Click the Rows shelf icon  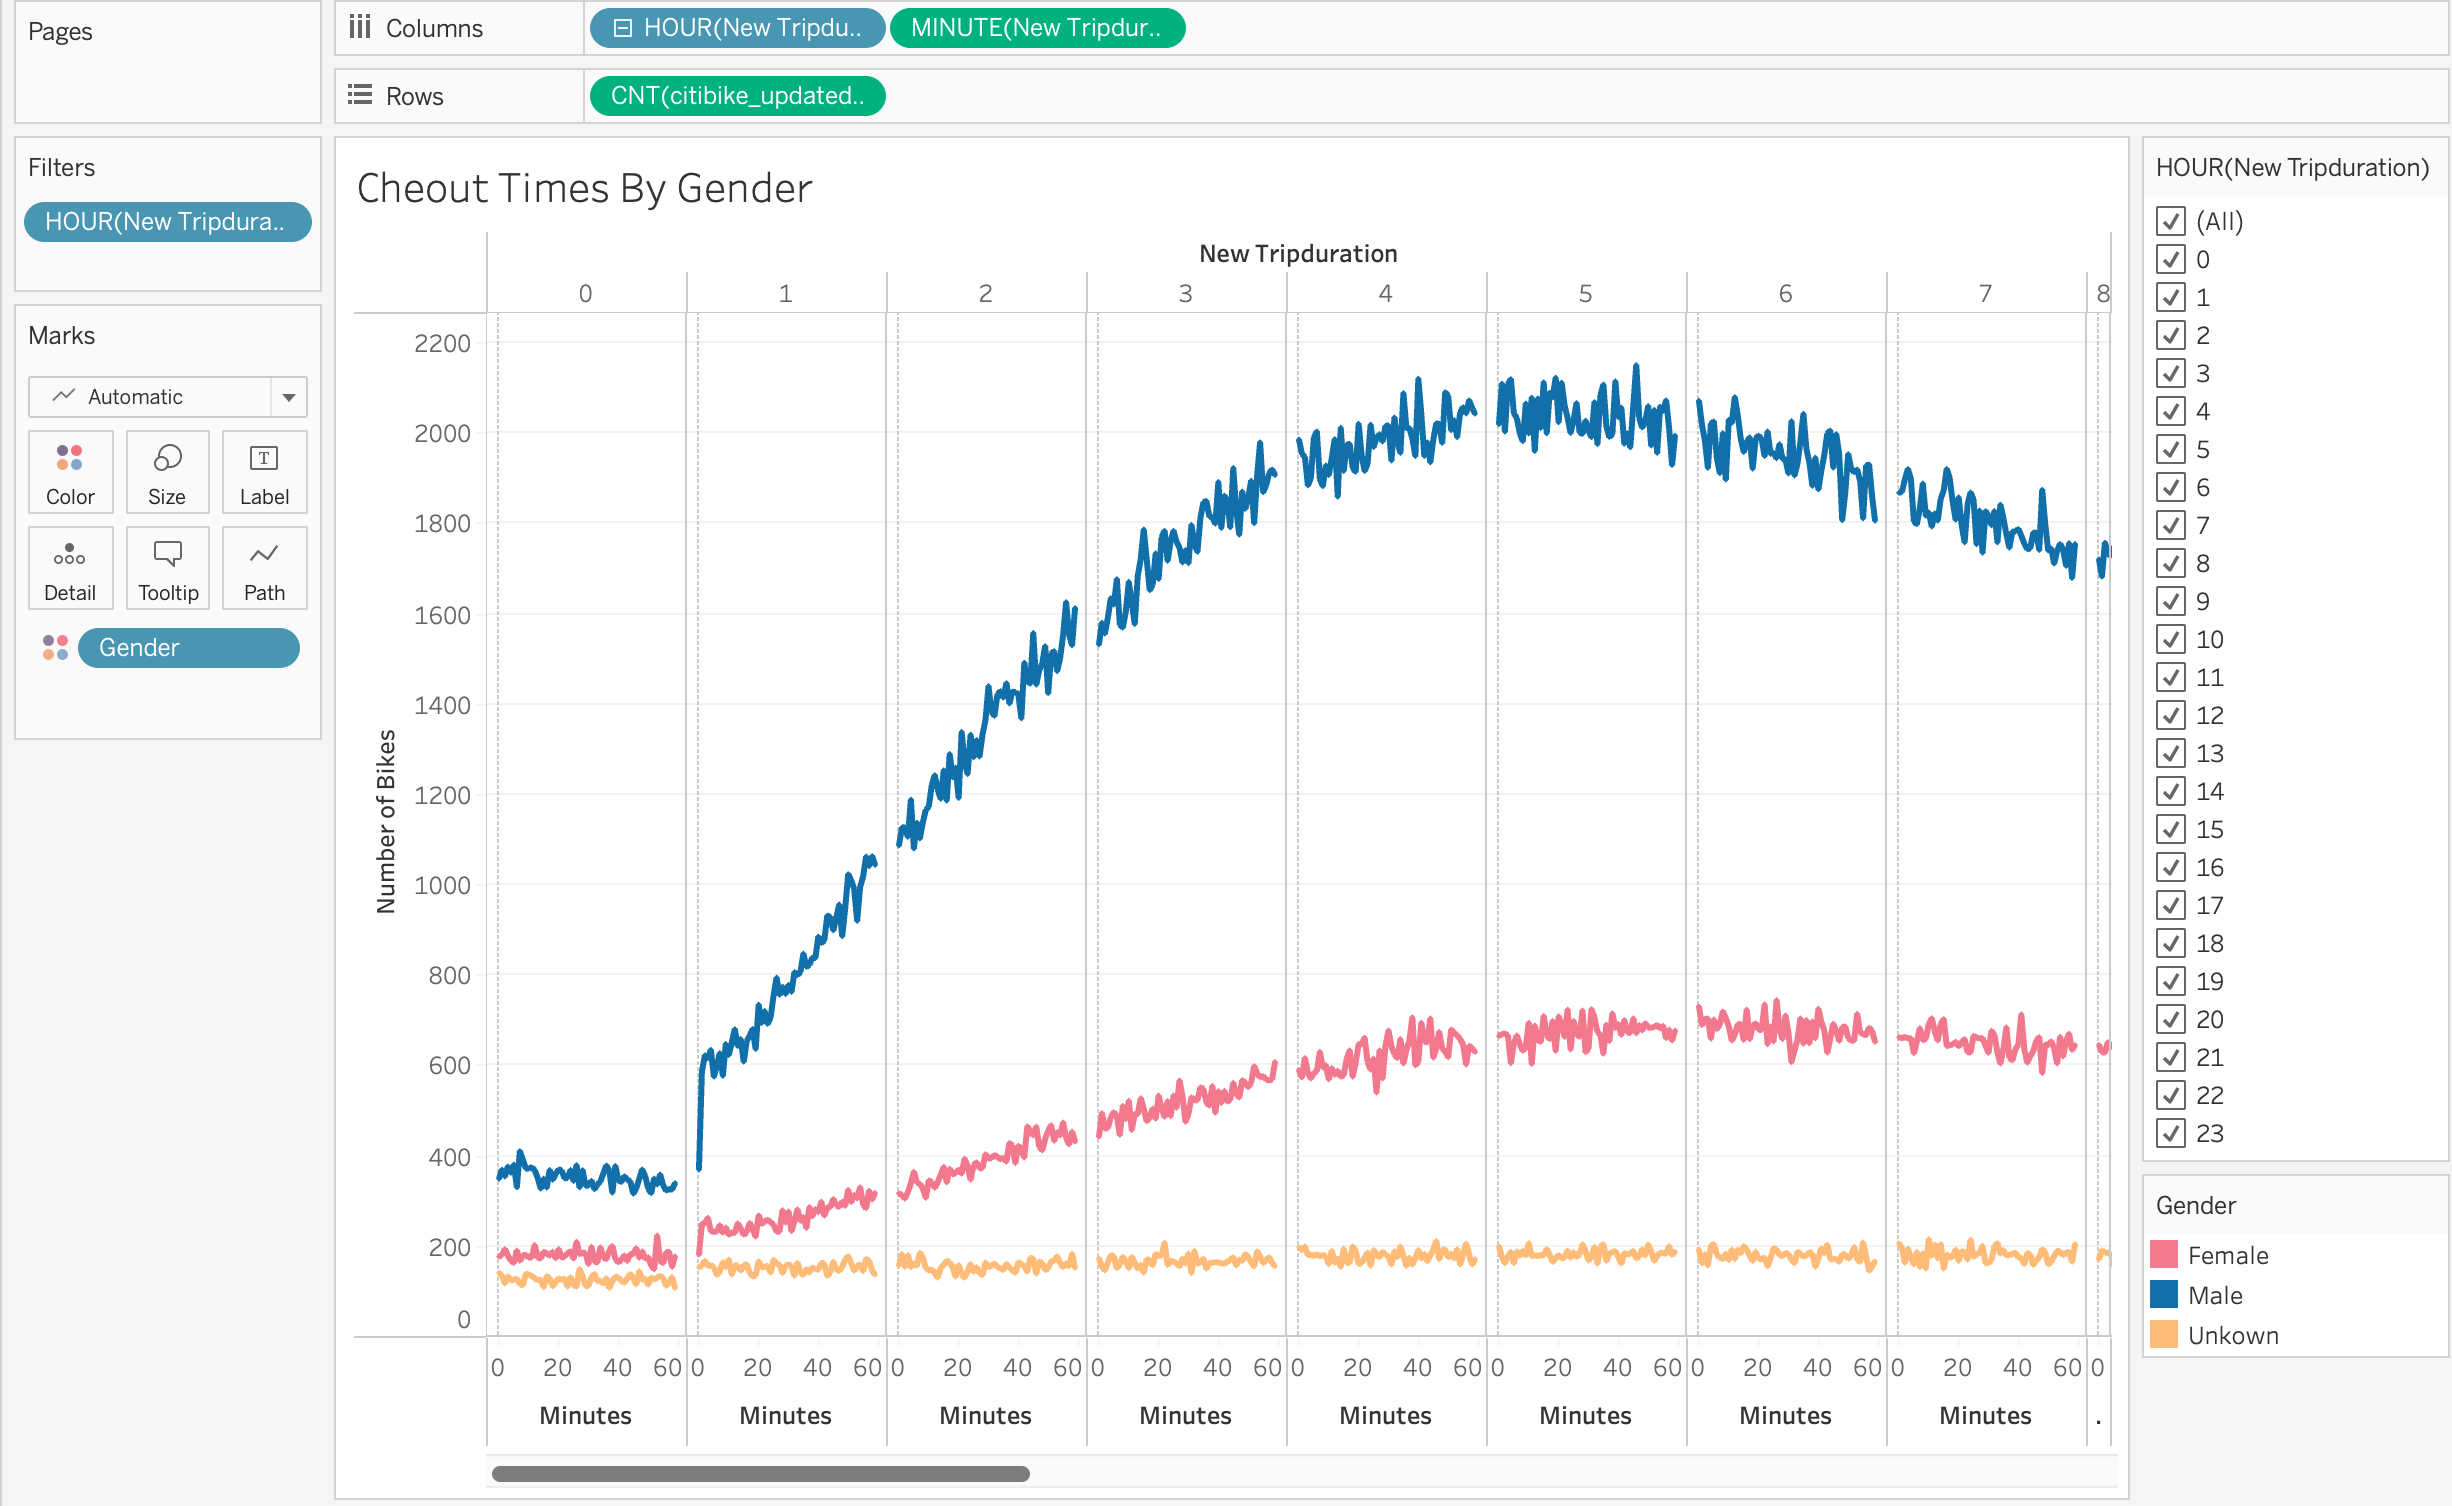pos(360,96)
